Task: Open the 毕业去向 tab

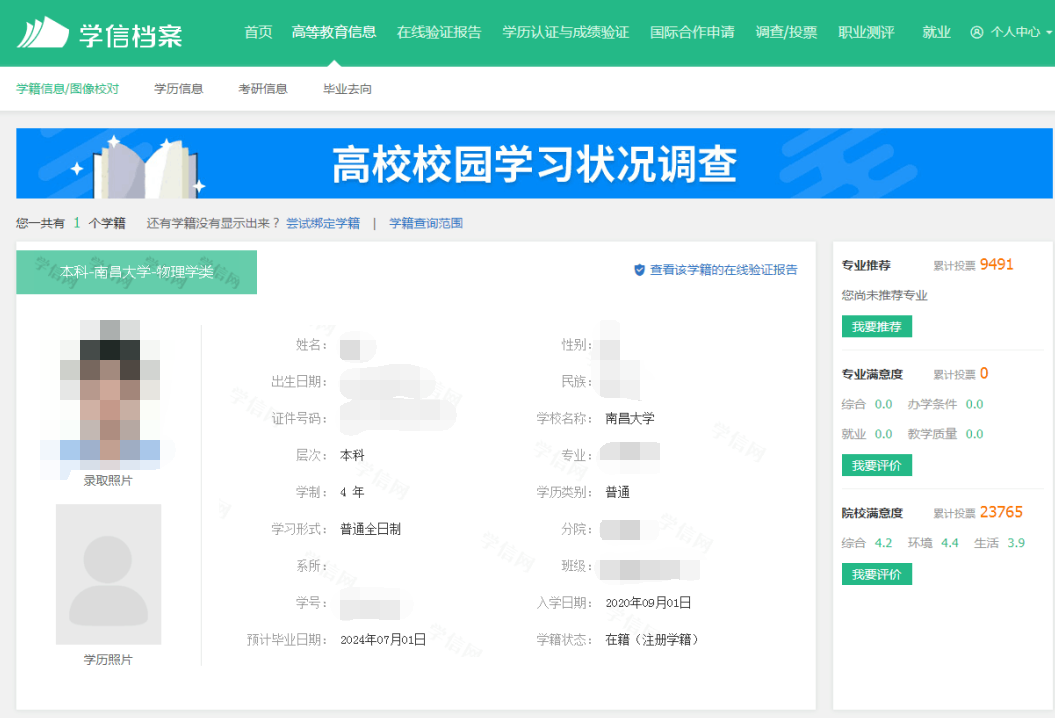Action: click(347, 89)
